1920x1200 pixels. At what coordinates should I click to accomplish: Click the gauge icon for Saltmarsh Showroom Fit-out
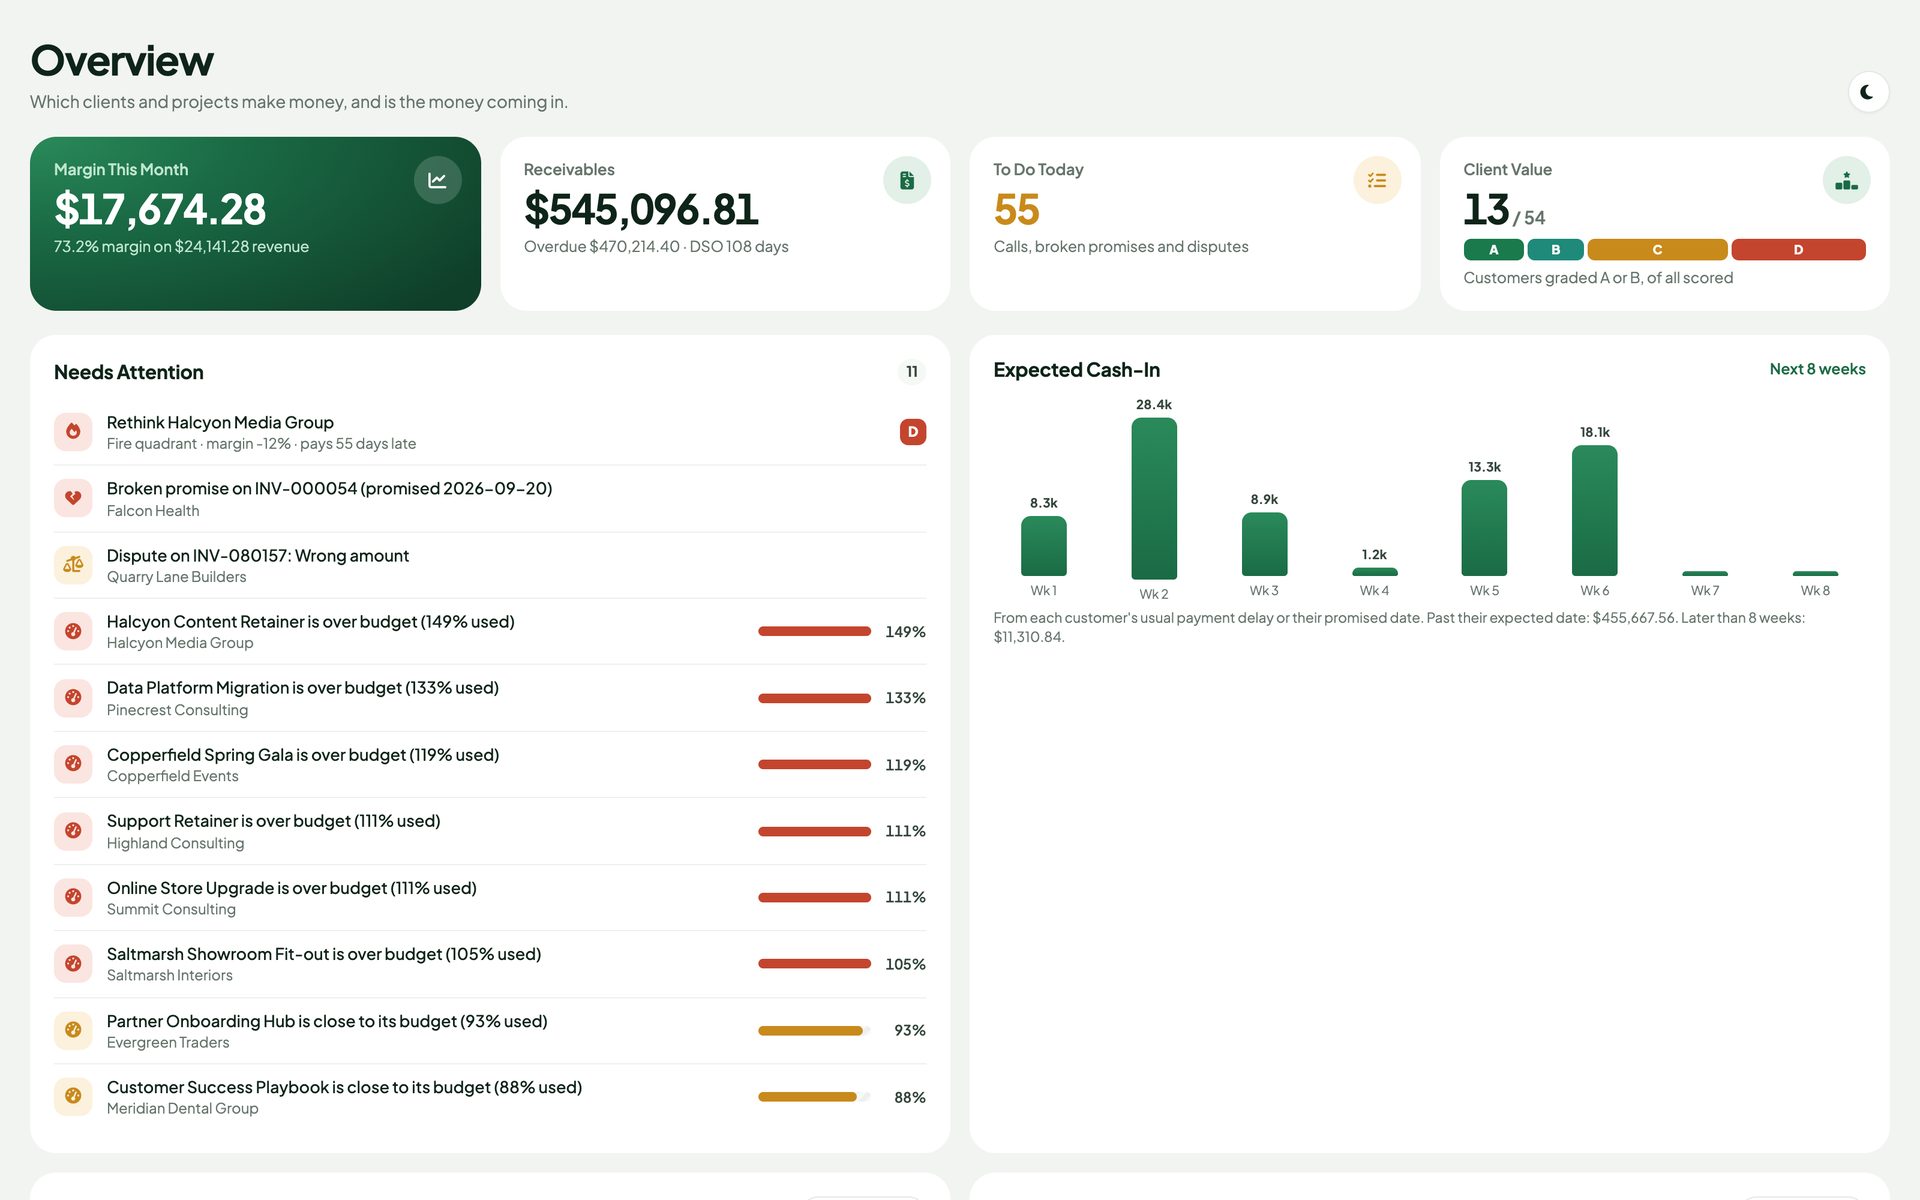click(x=73, y=964)
